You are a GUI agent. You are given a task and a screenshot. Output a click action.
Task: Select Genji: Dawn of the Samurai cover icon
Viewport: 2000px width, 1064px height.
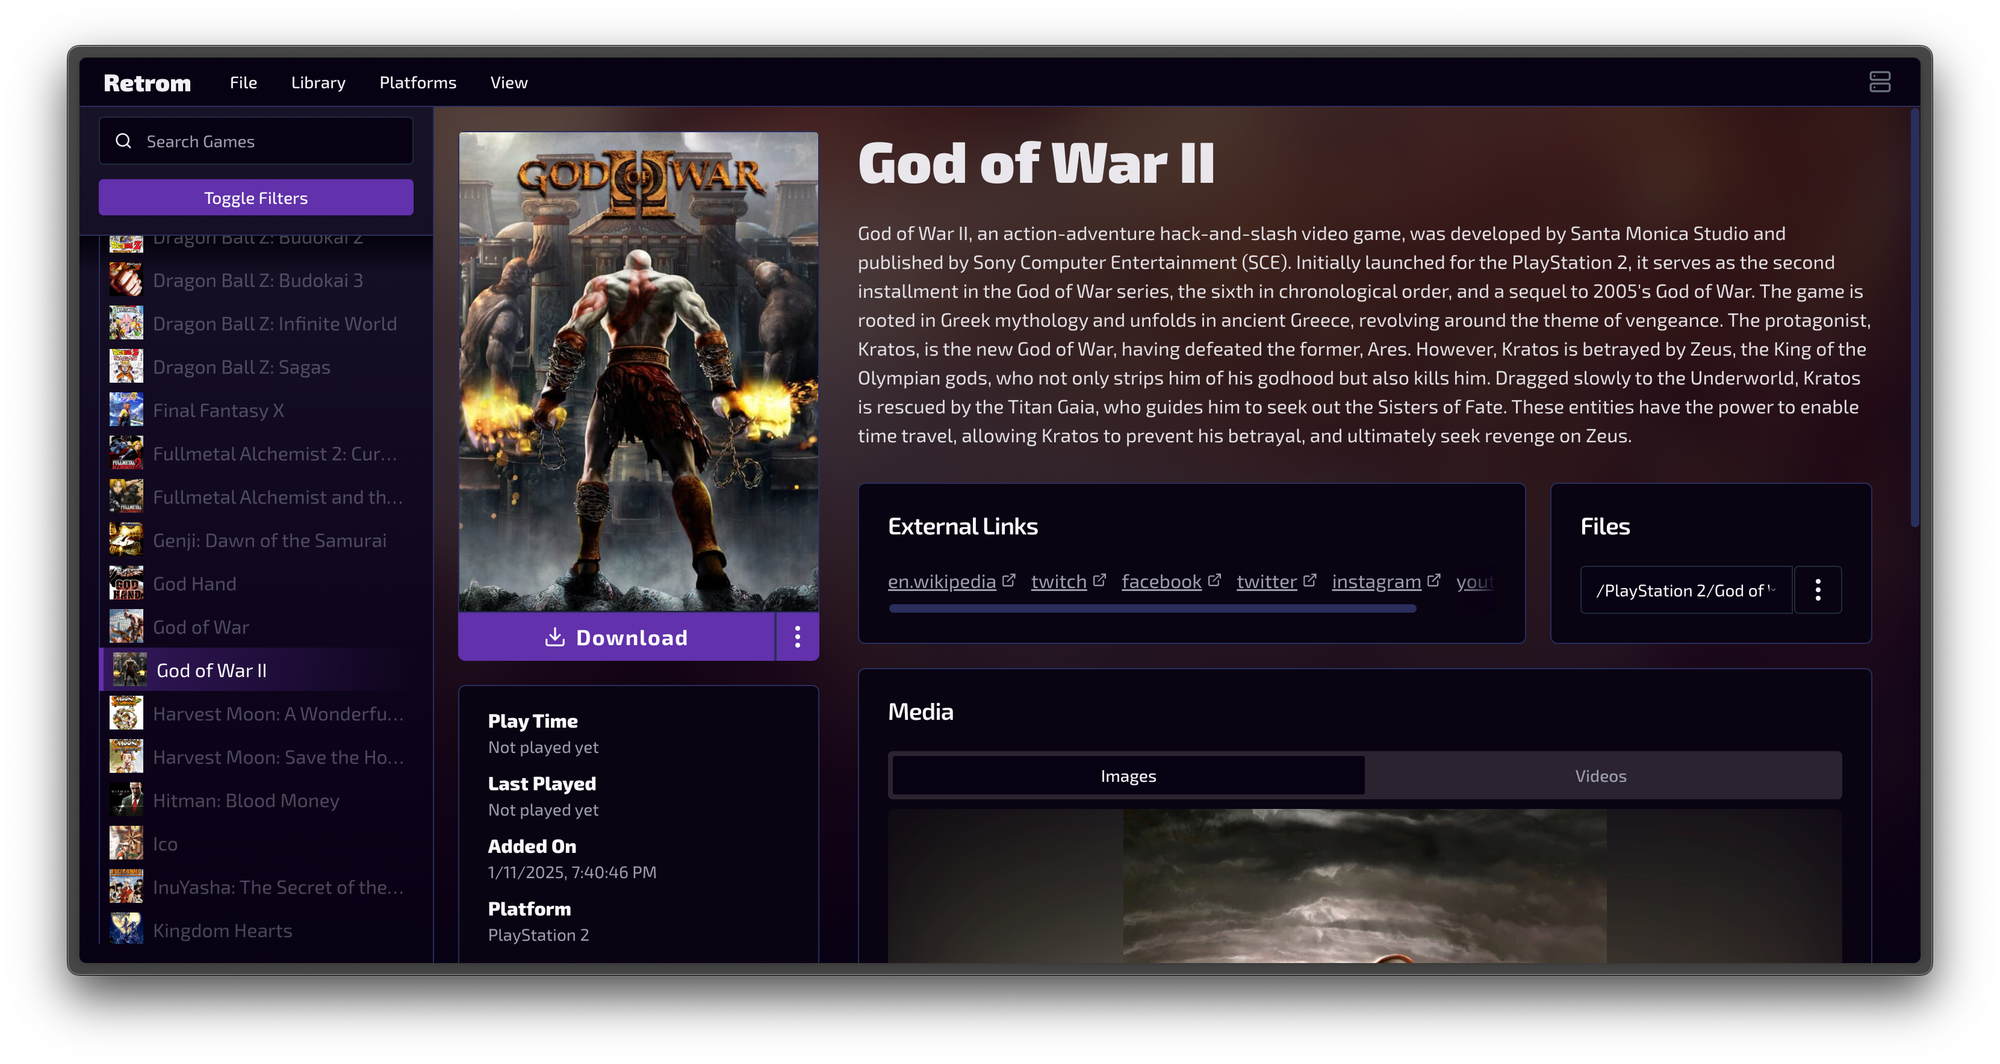(x=126, y=540)
